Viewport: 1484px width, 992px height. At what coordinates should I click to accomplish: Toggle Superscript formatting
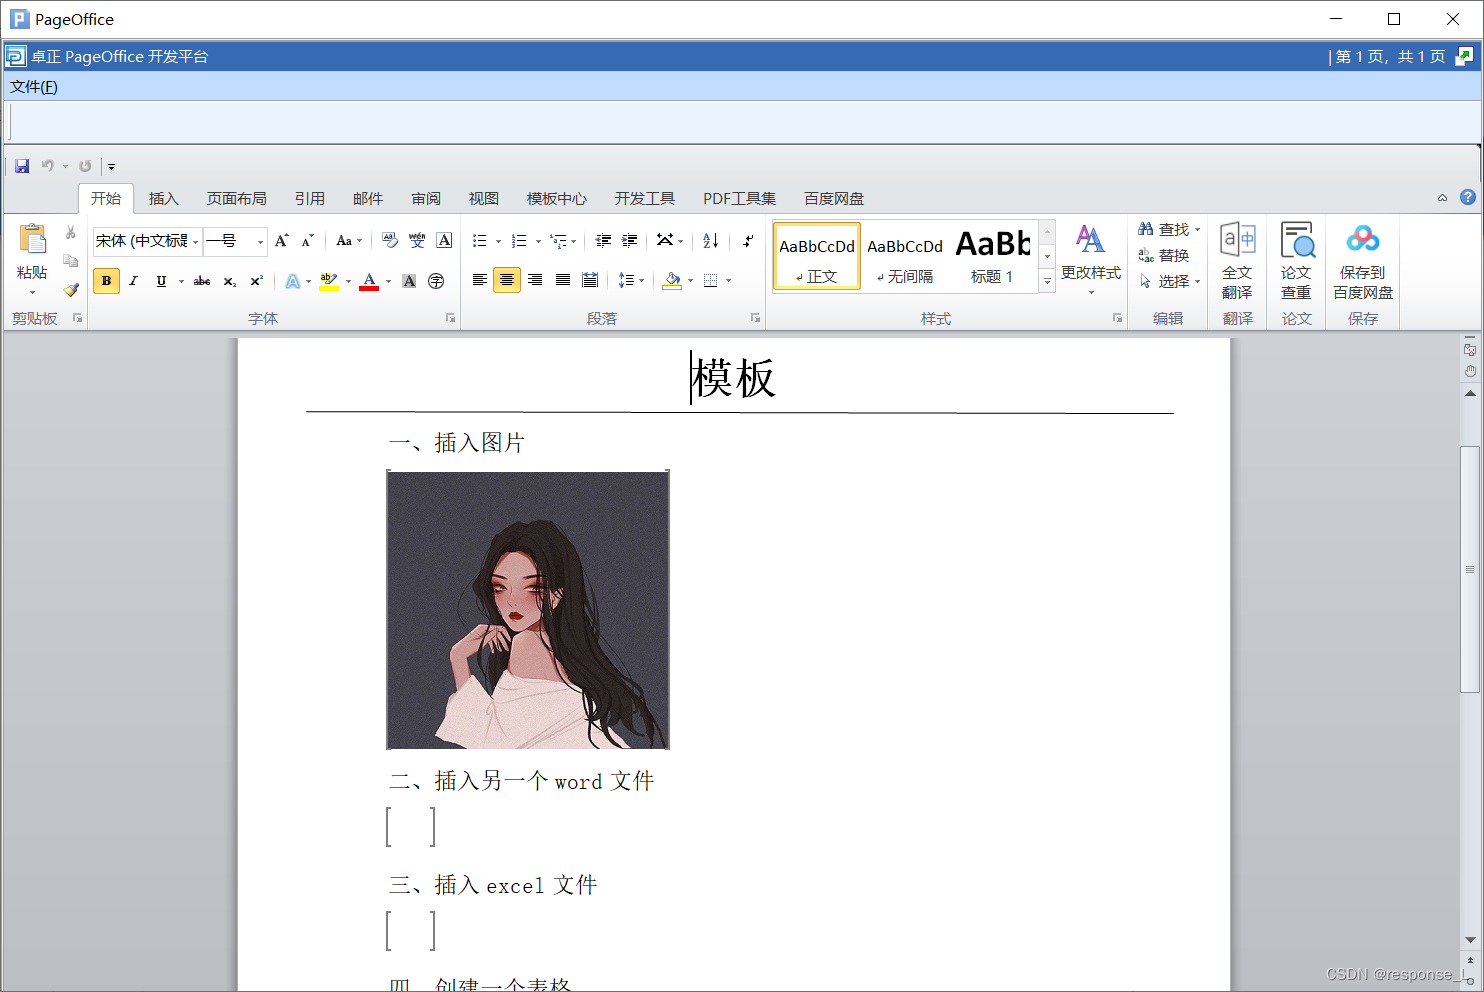point(257,281)
